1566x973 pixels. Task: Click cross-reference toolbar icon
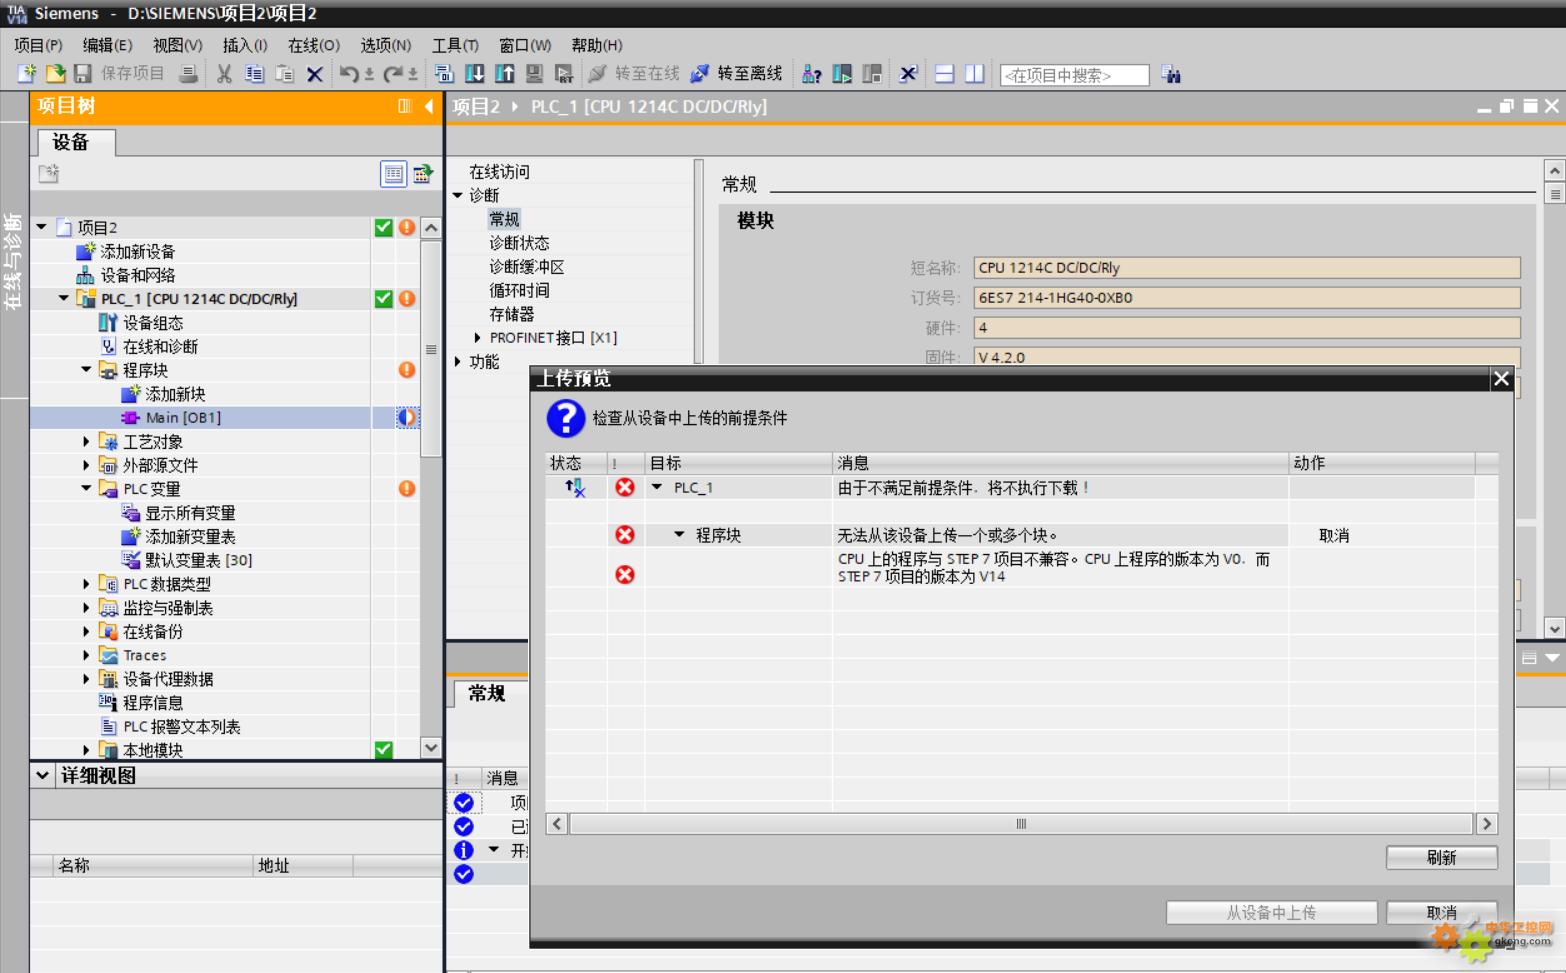click(908, 74)
